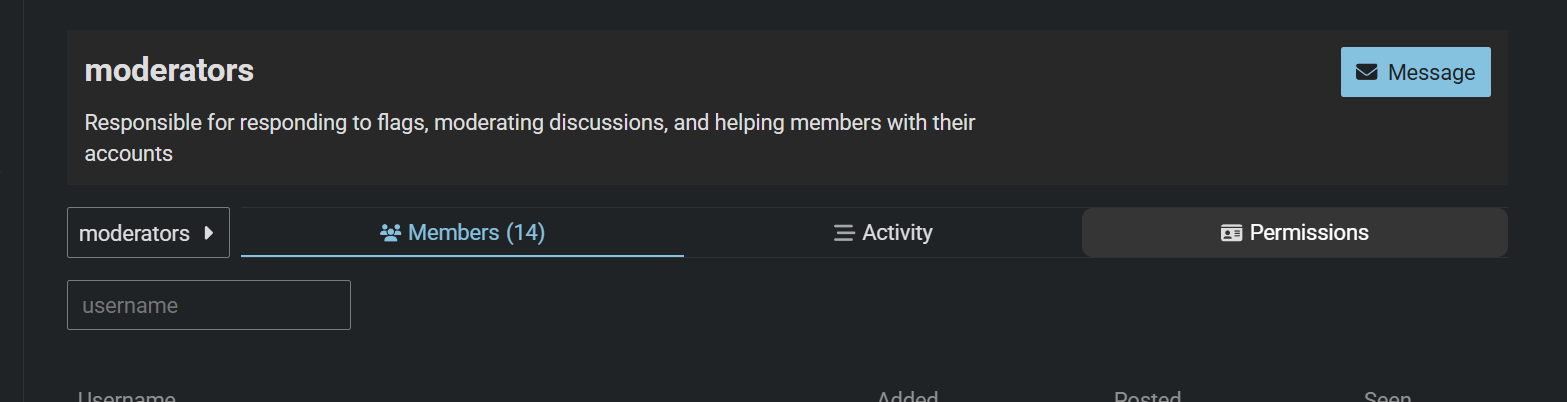Click the (14) member count
The width and height of the screenshot is (1567, 402).
pyautogui.click(x=525, y=233)
